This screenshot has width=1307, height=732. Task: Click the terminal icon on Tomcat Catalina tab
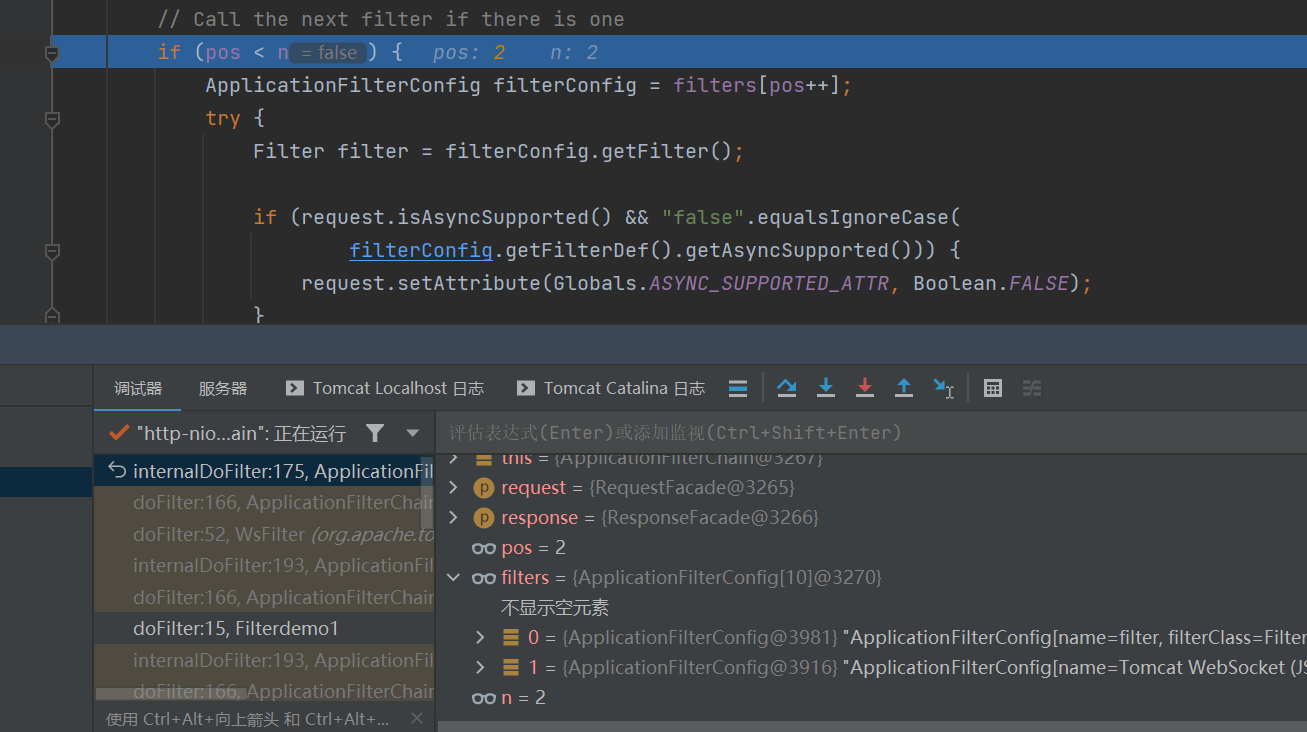525,388
